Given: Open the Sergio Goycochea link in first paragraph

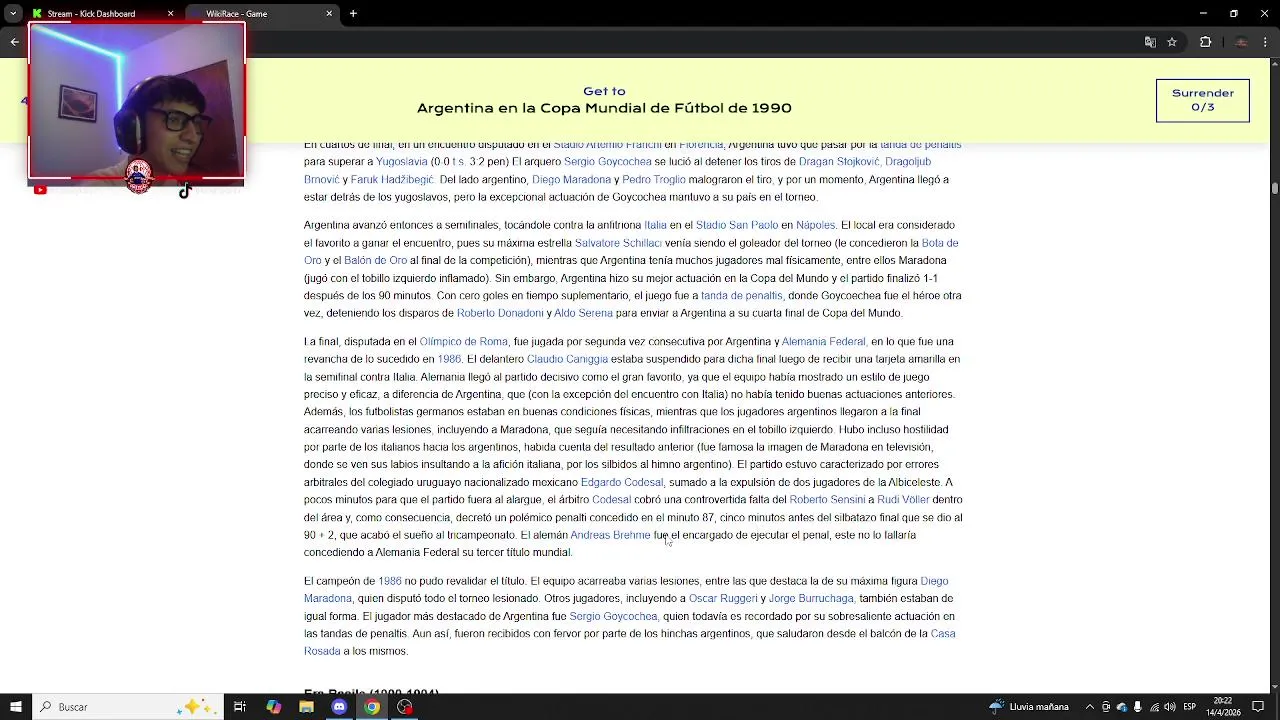Looking at the screenshot, I should pyautogui.click(x=607, y=162).
